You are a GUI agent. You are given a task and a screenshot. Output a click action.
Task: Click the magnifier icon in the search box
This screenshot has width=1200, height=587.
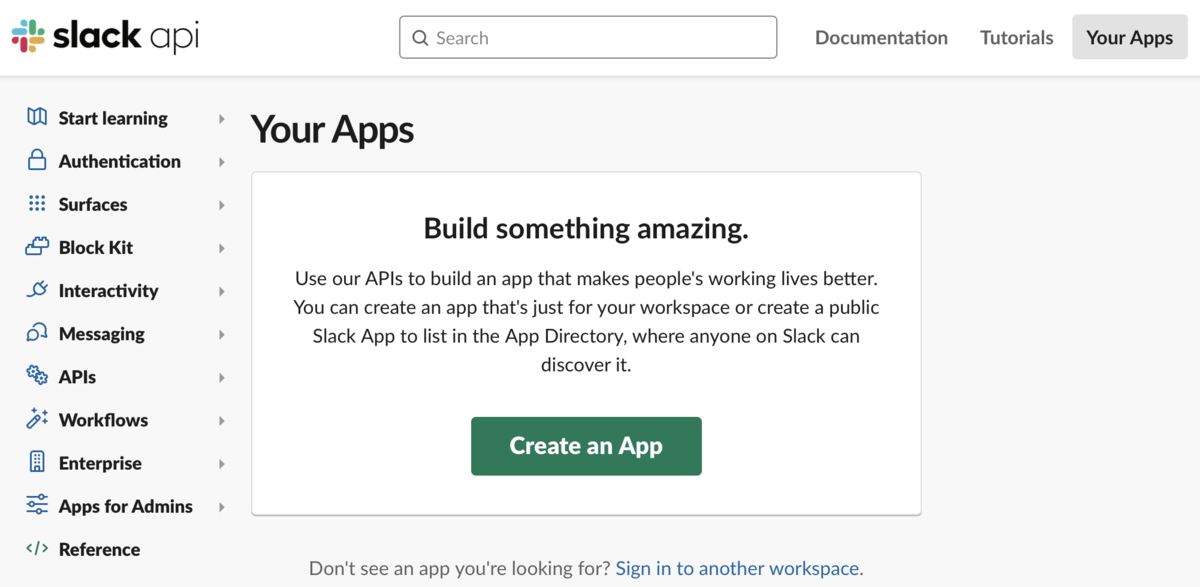[420, 38]
